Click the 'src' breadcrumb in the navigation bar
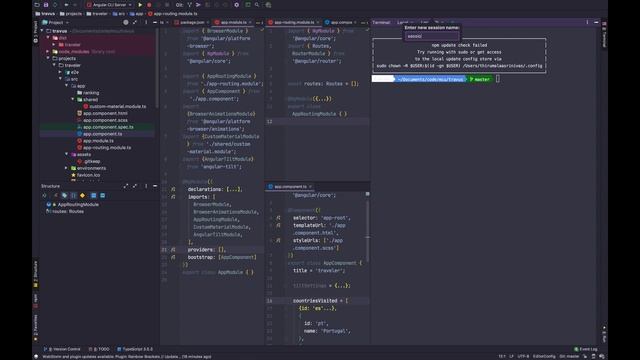 [x=119, y=14]
